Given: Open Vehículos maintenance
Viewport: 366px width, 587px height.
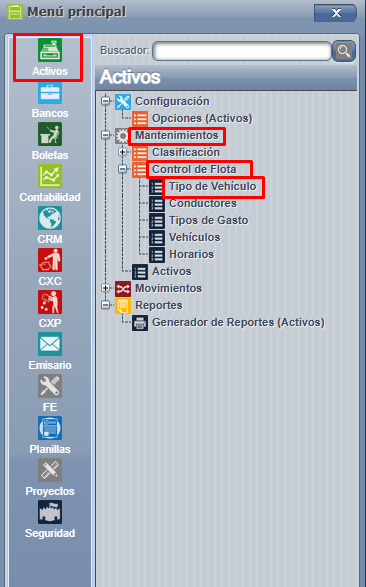Looking at the screenshot, I should 195,237.
